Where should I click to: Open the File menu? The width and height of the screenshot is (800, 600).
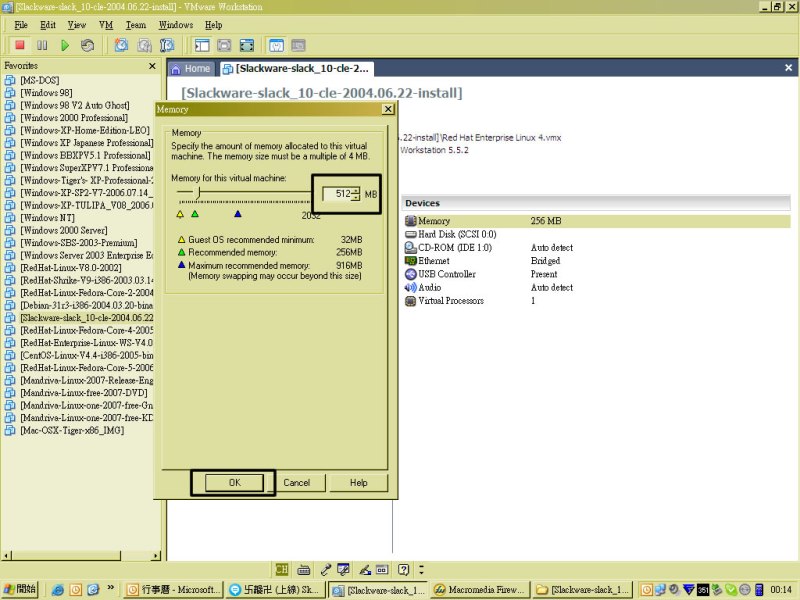point(21,25)
